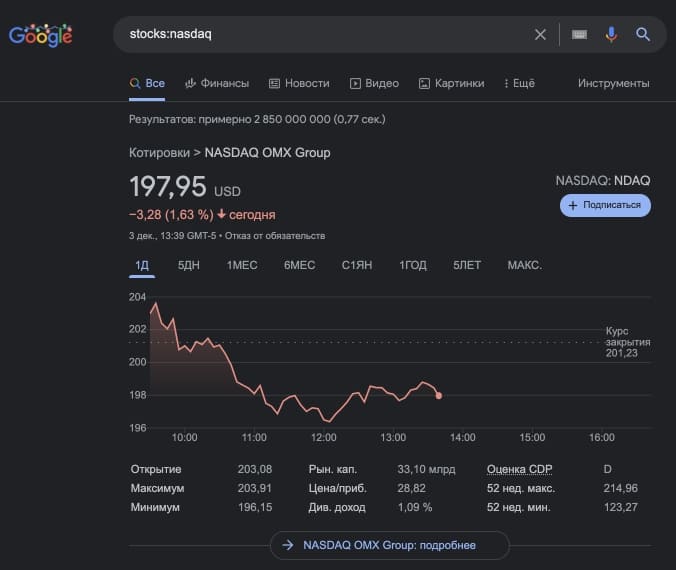Open the on-screen keyboard icon
This screenshot has width=676, height=570.
point(579,34)
